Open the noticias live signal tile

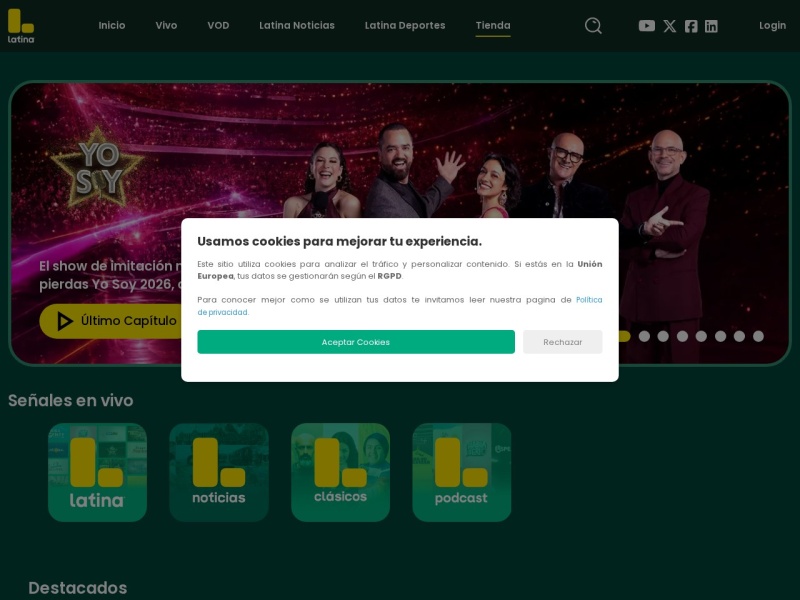pyautogui.click(x=219, y=472)
